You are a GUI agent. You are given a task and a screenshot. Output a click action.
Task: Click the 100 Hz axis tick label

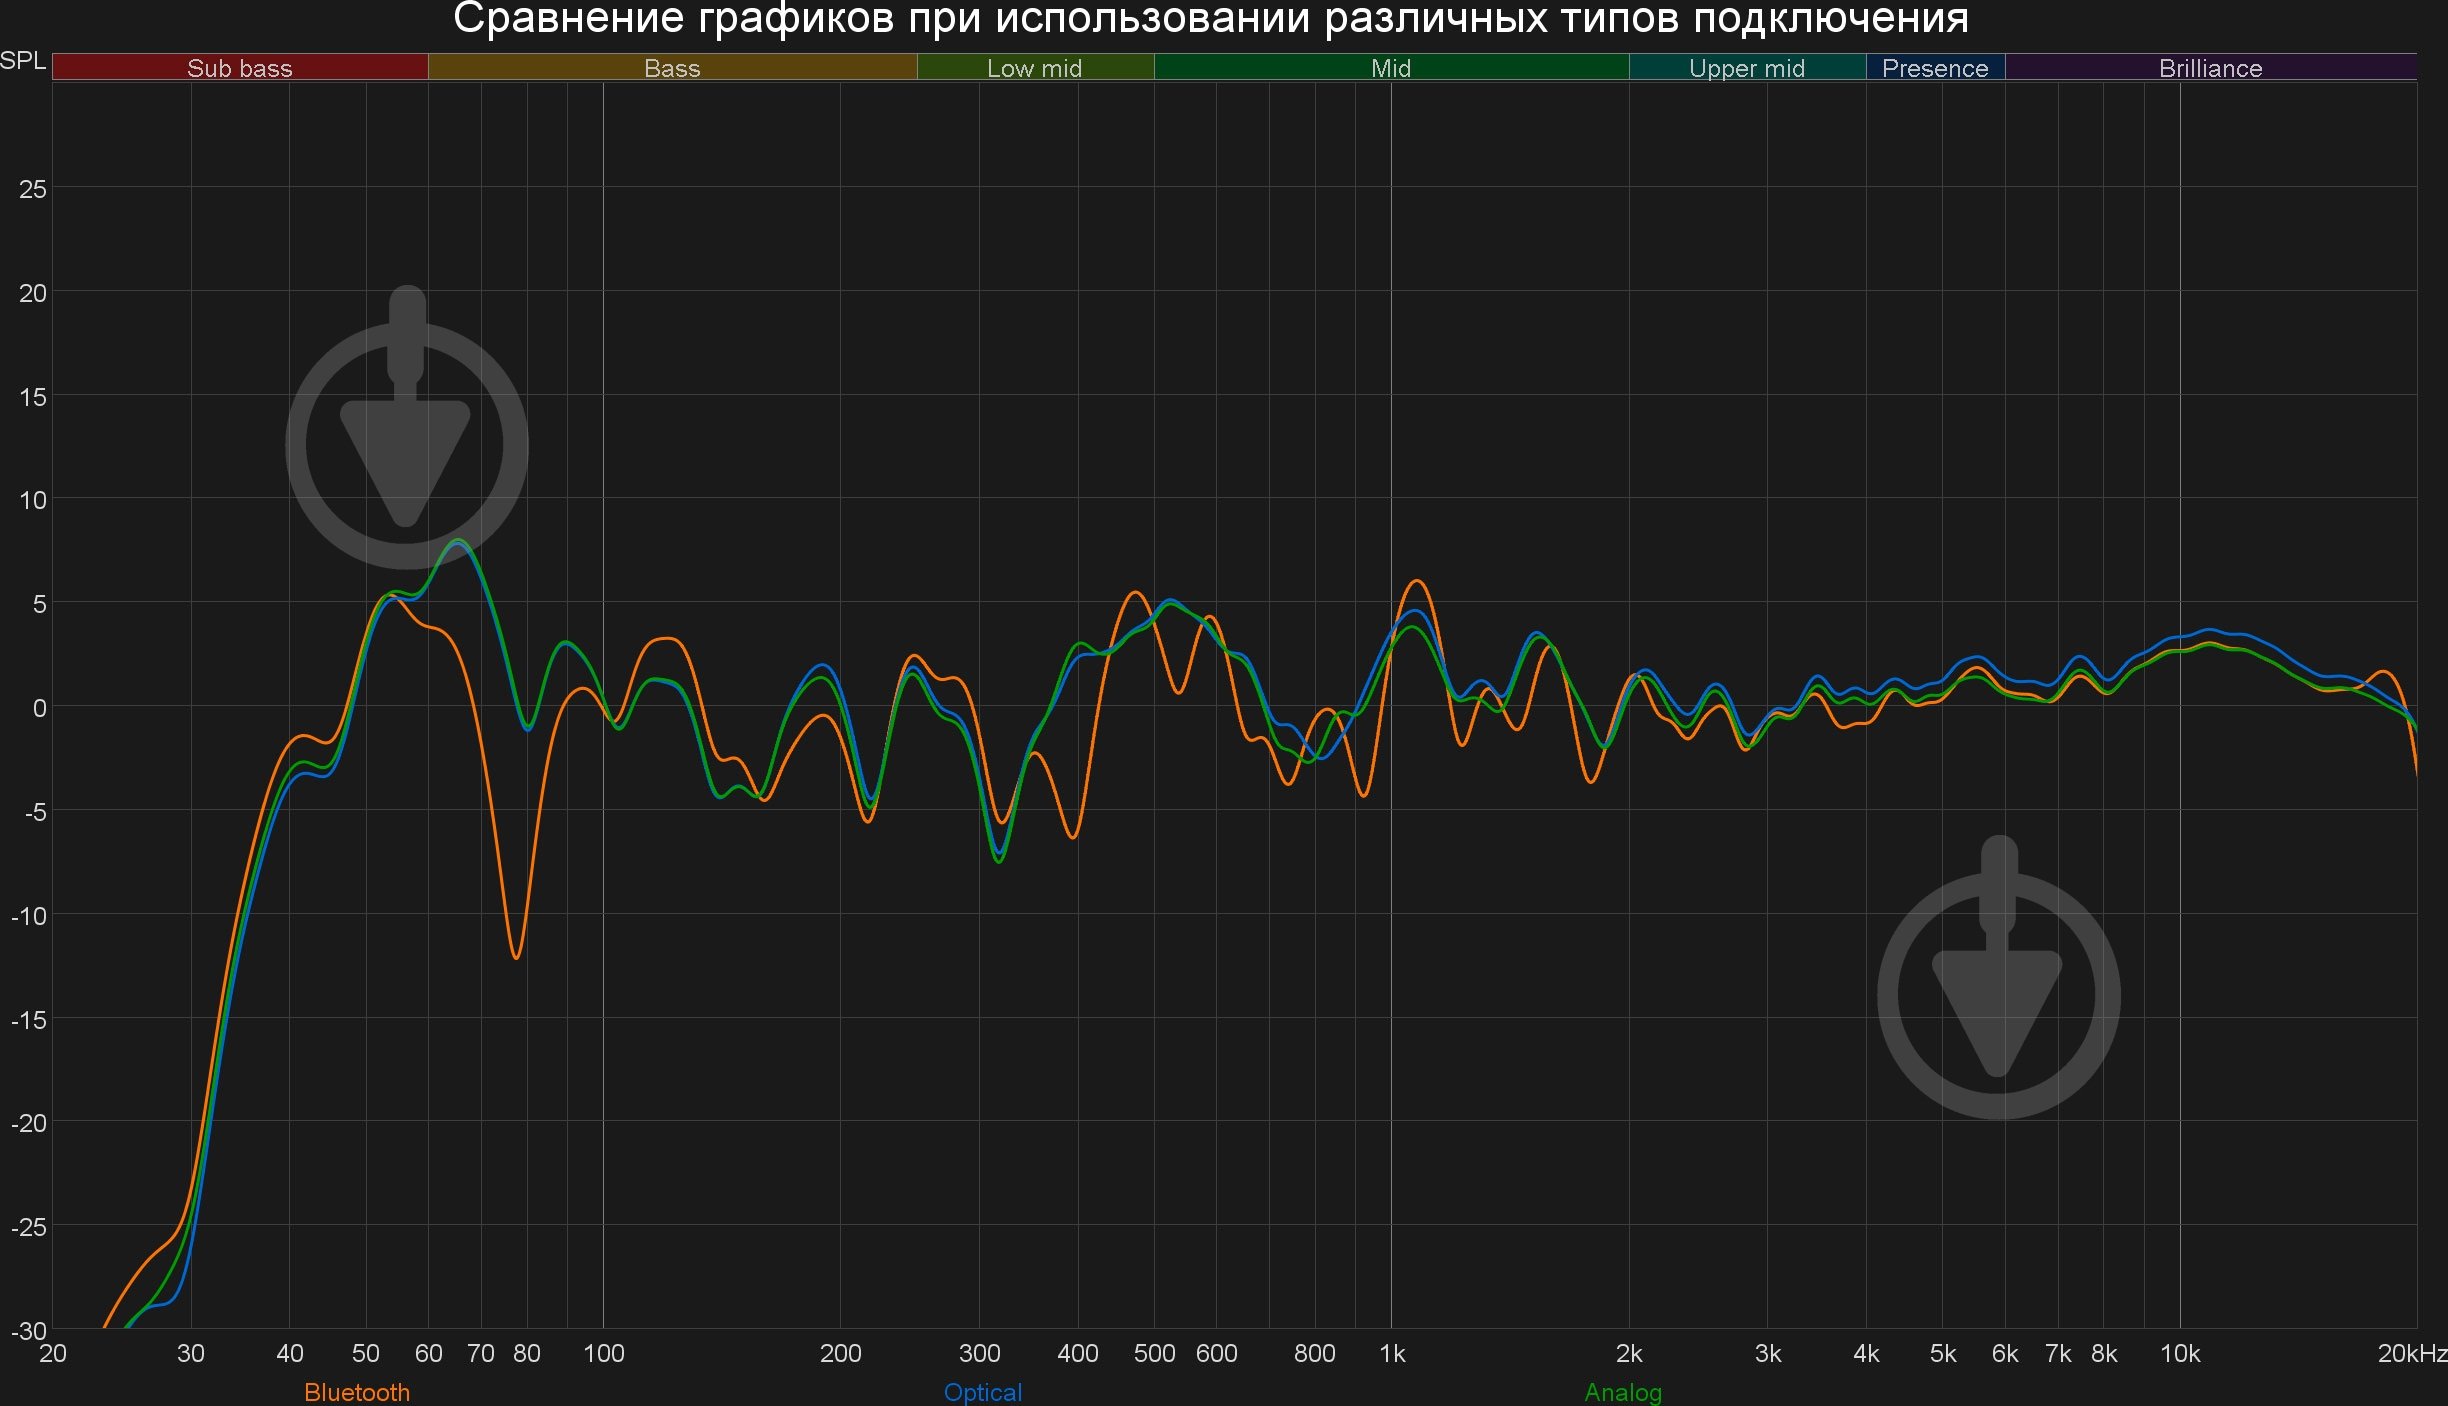pyautogui.click(x=603, y=1354)
